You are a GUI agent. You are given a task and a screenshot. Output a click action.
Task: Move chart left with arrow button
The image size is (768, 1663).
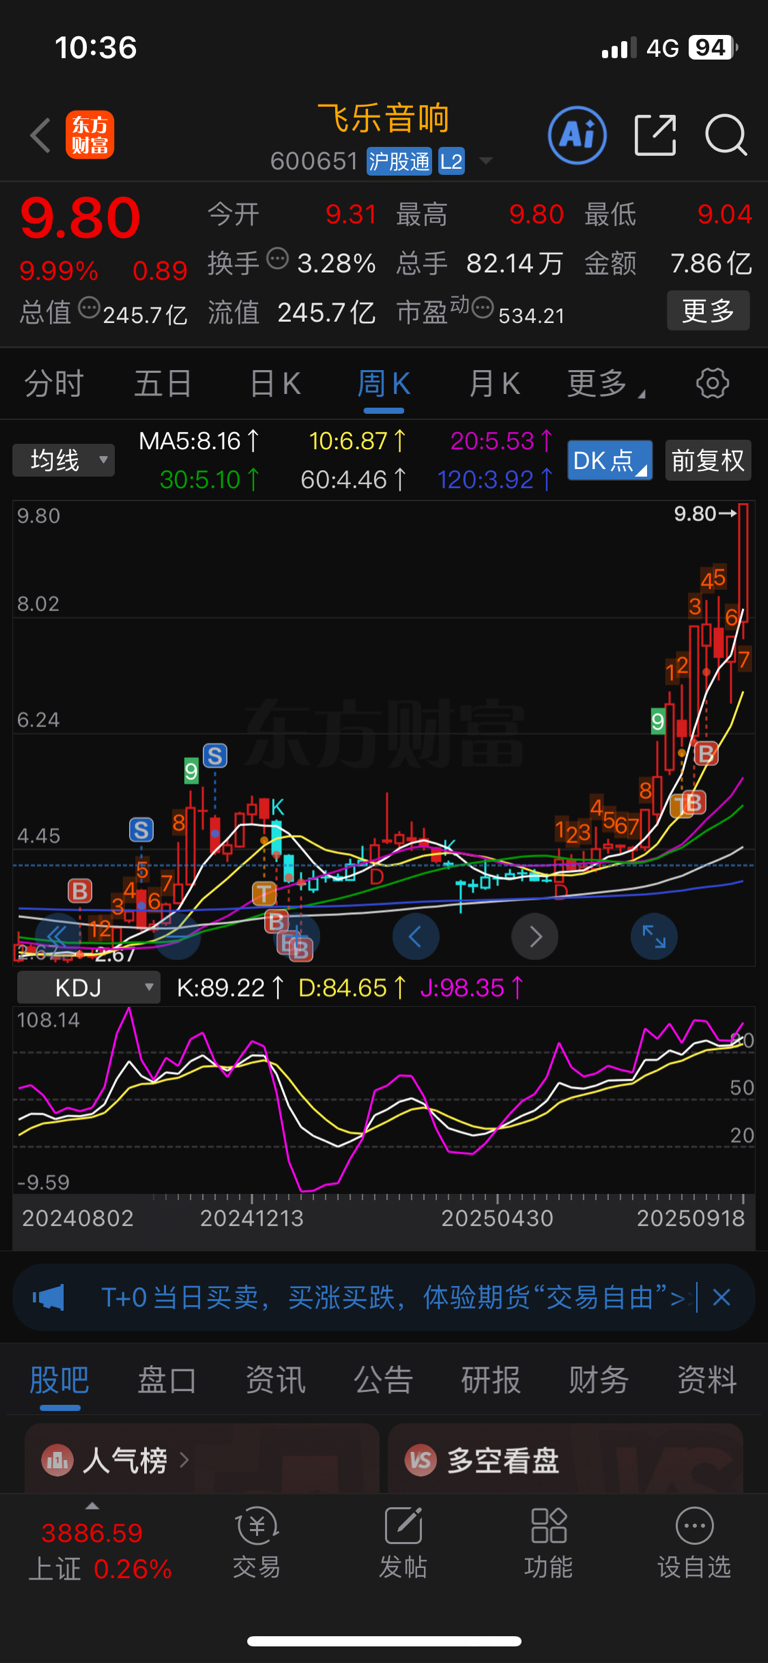(x=415, y=936)
